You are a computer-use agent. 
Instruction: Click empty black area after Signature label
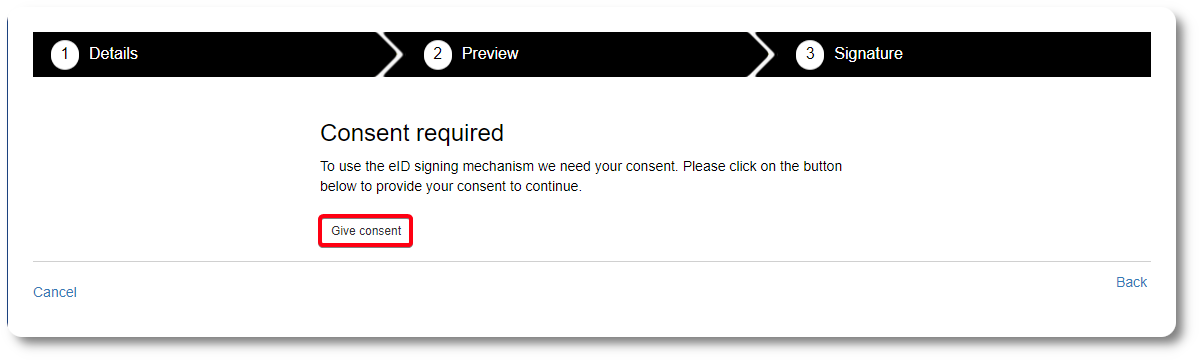[x=1025, y=54]
